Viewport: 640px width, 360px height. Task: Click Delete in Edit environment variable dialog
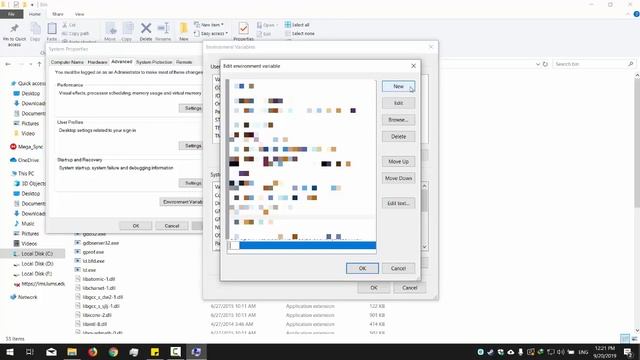click(x=398, y=136)
